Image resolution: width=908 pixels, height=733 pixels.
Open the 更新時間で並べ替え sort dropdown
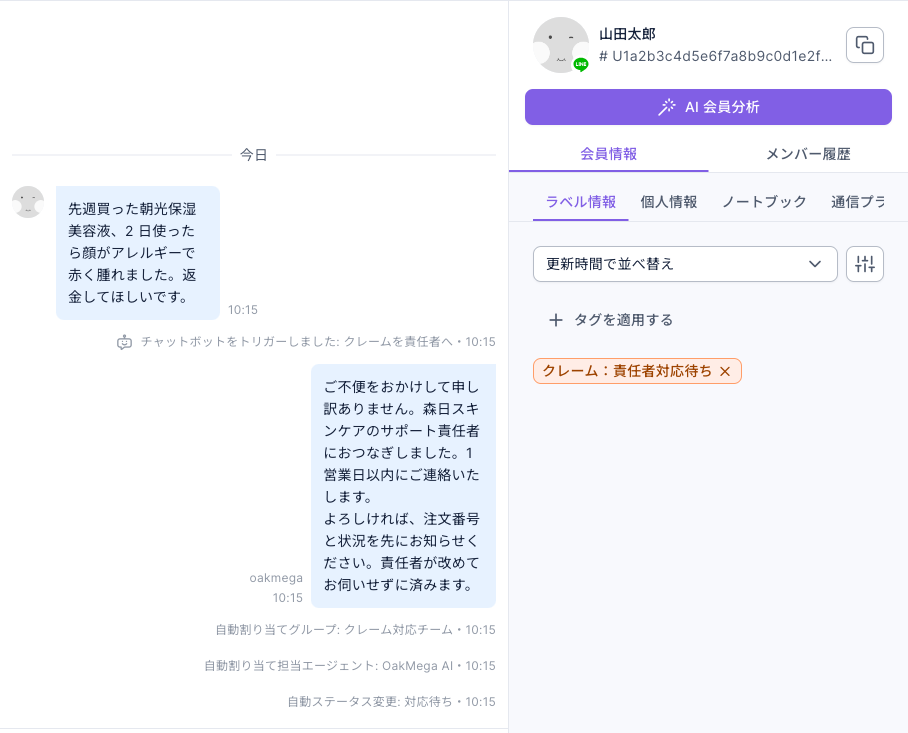[x=685, y=264]
